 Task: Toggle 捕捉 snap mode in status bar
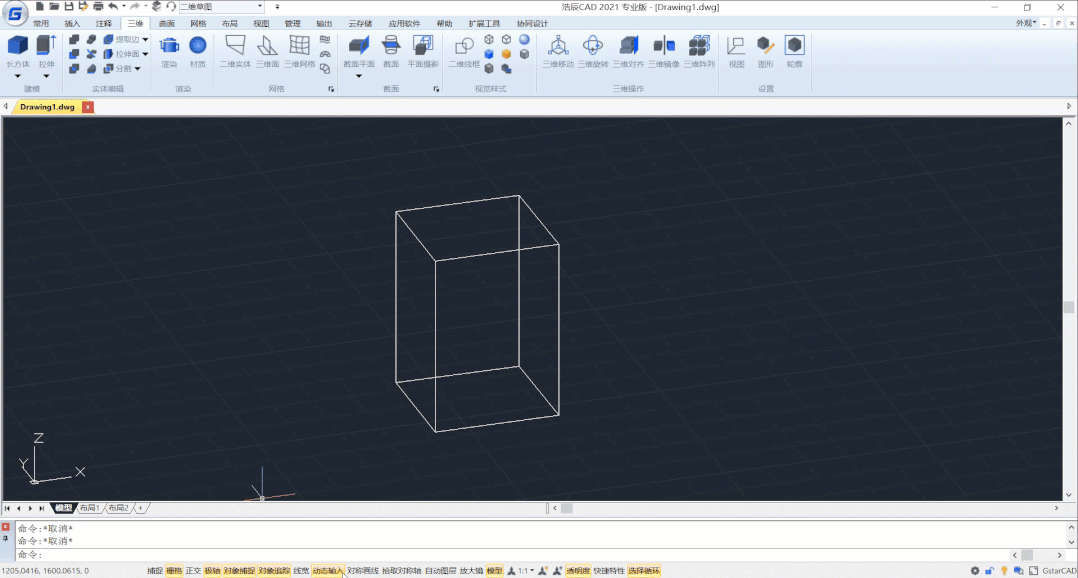coord(155,570)
